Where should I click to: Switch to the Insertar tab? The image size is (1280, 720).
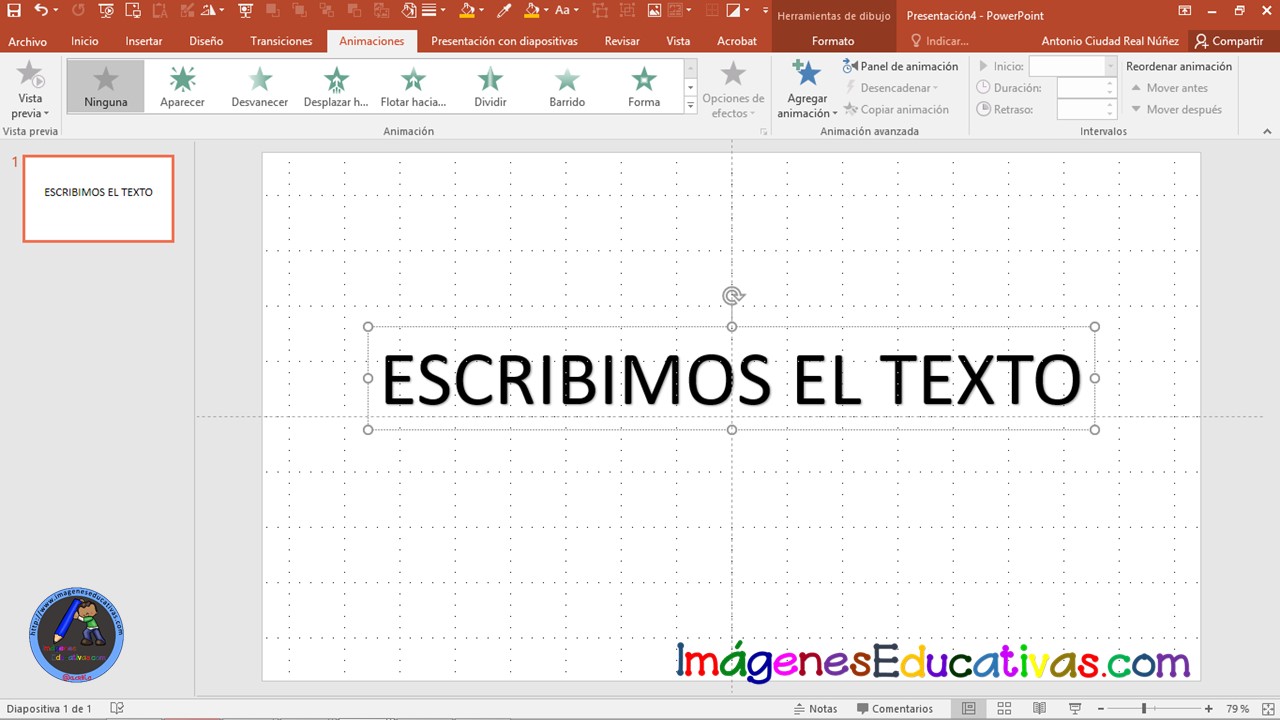pos(144,41)
